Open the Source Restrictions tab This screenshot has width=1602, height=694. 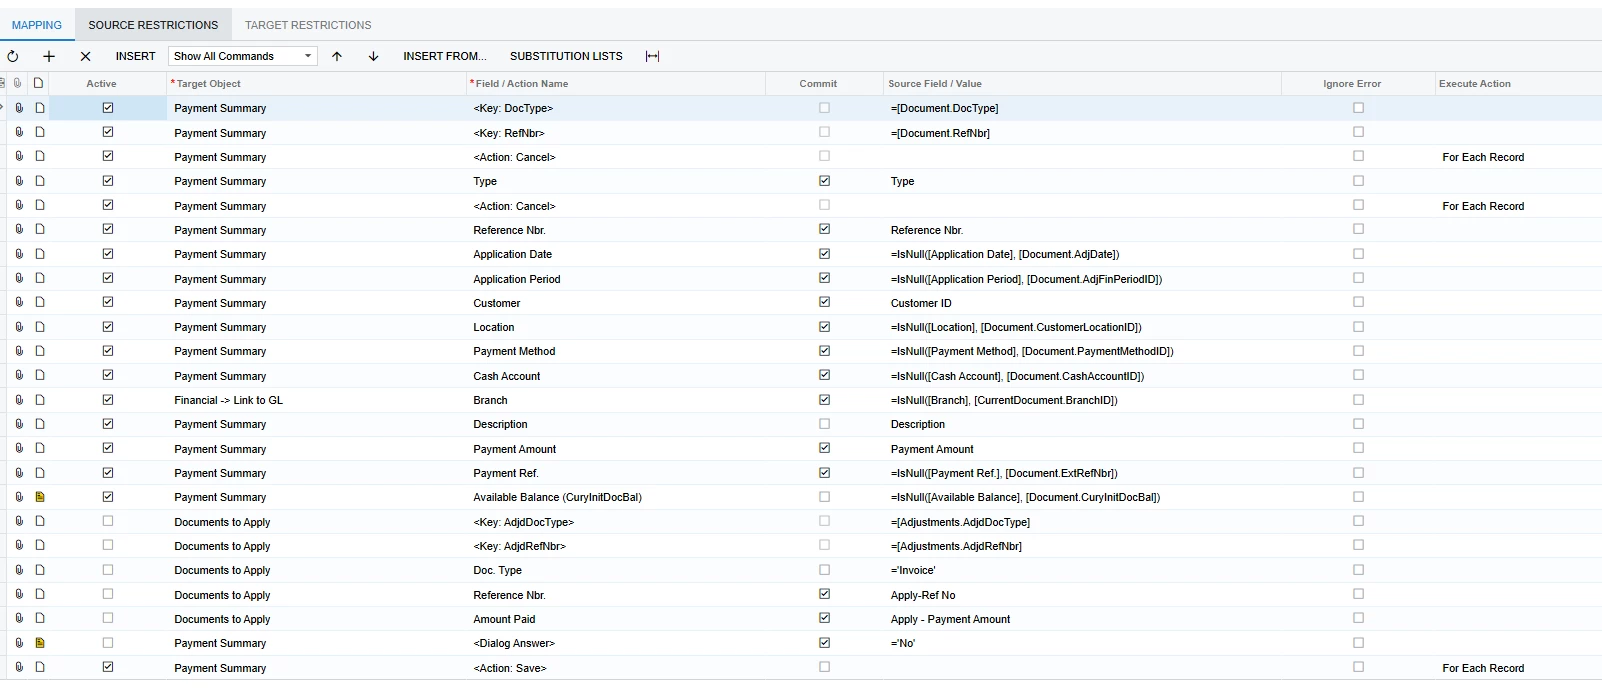coord(153,25)
